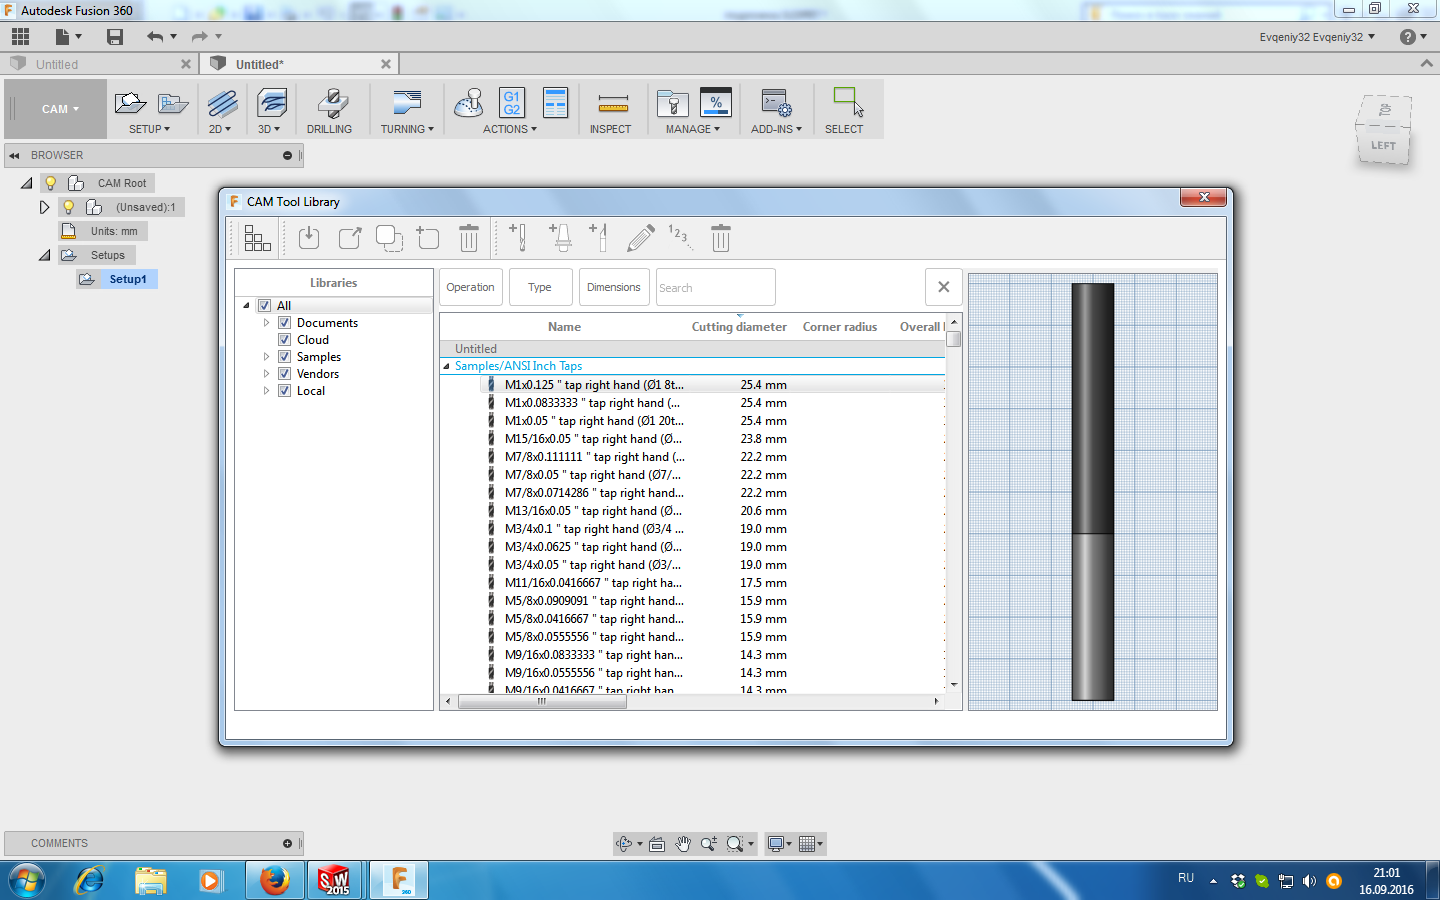Image resolution: width=1440 pixels, height=900 pixels.
Task: Open the ACTIONS menu
Action: click(510, 129)
